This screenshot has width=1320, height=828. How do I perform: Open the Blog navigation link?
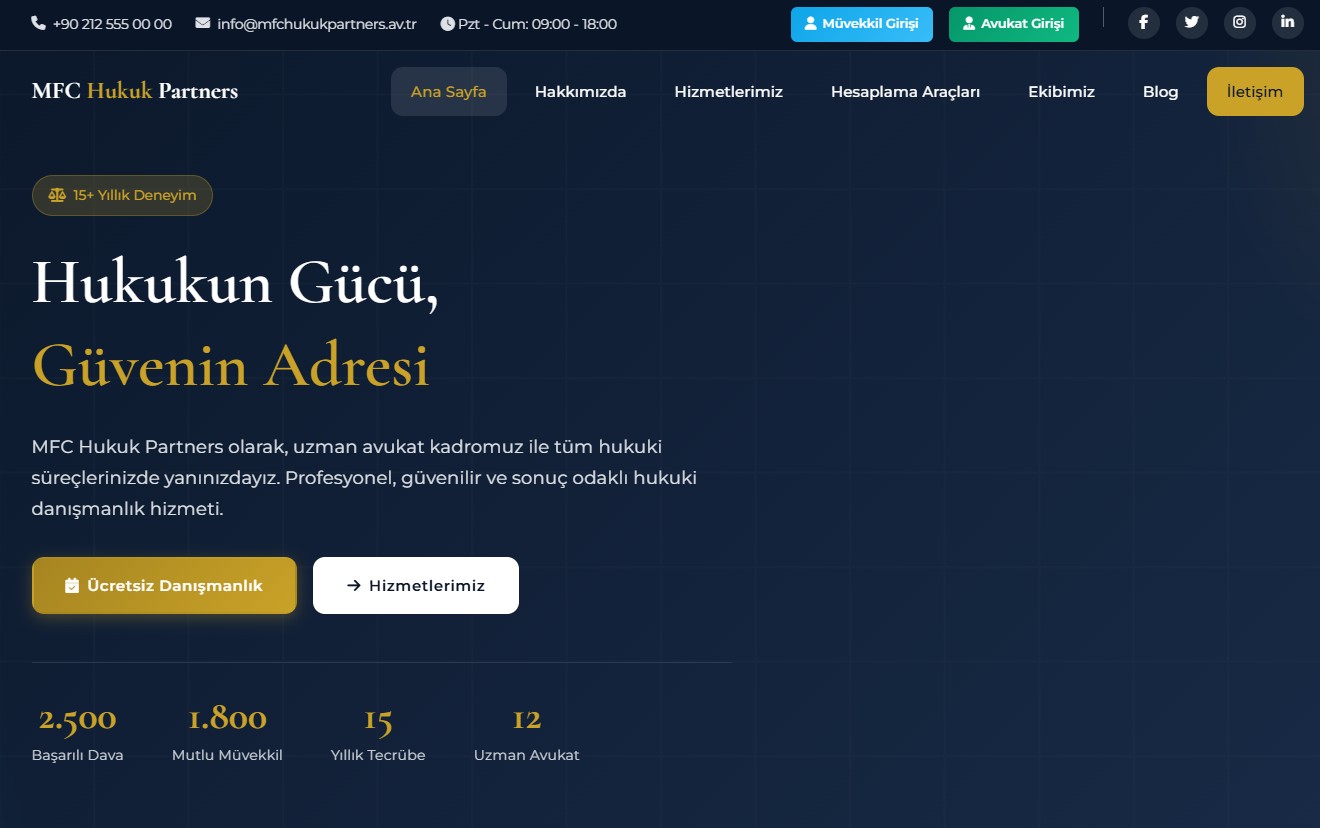click(x=1160, y=92)
